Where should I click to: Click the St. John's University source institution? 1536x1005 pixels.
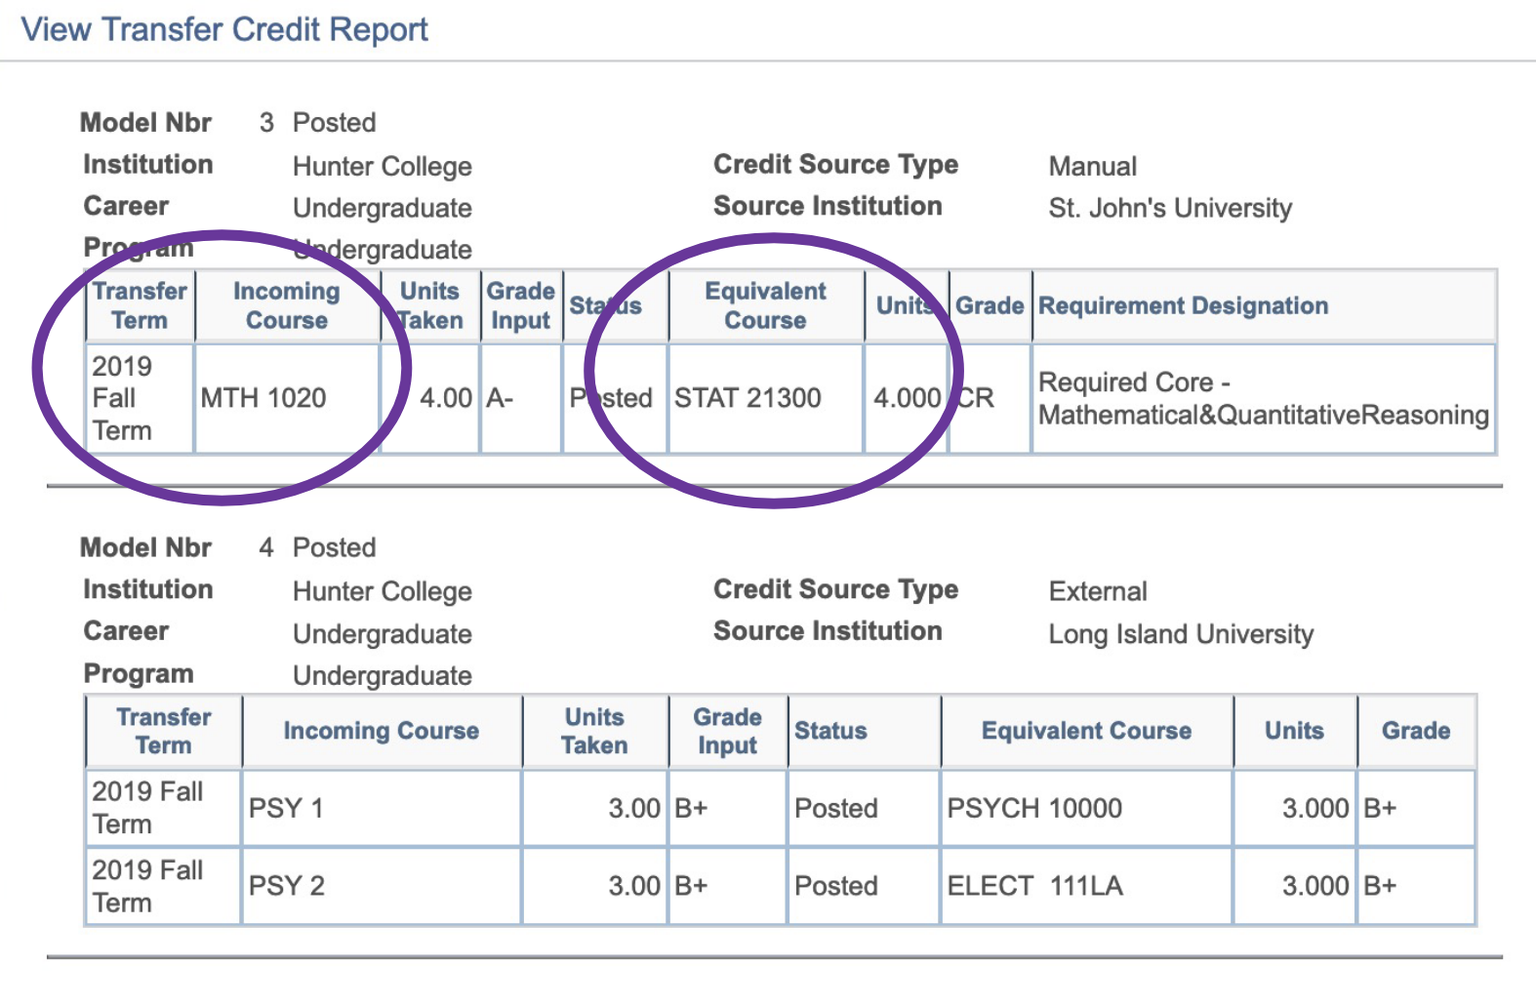[1170, 208]
